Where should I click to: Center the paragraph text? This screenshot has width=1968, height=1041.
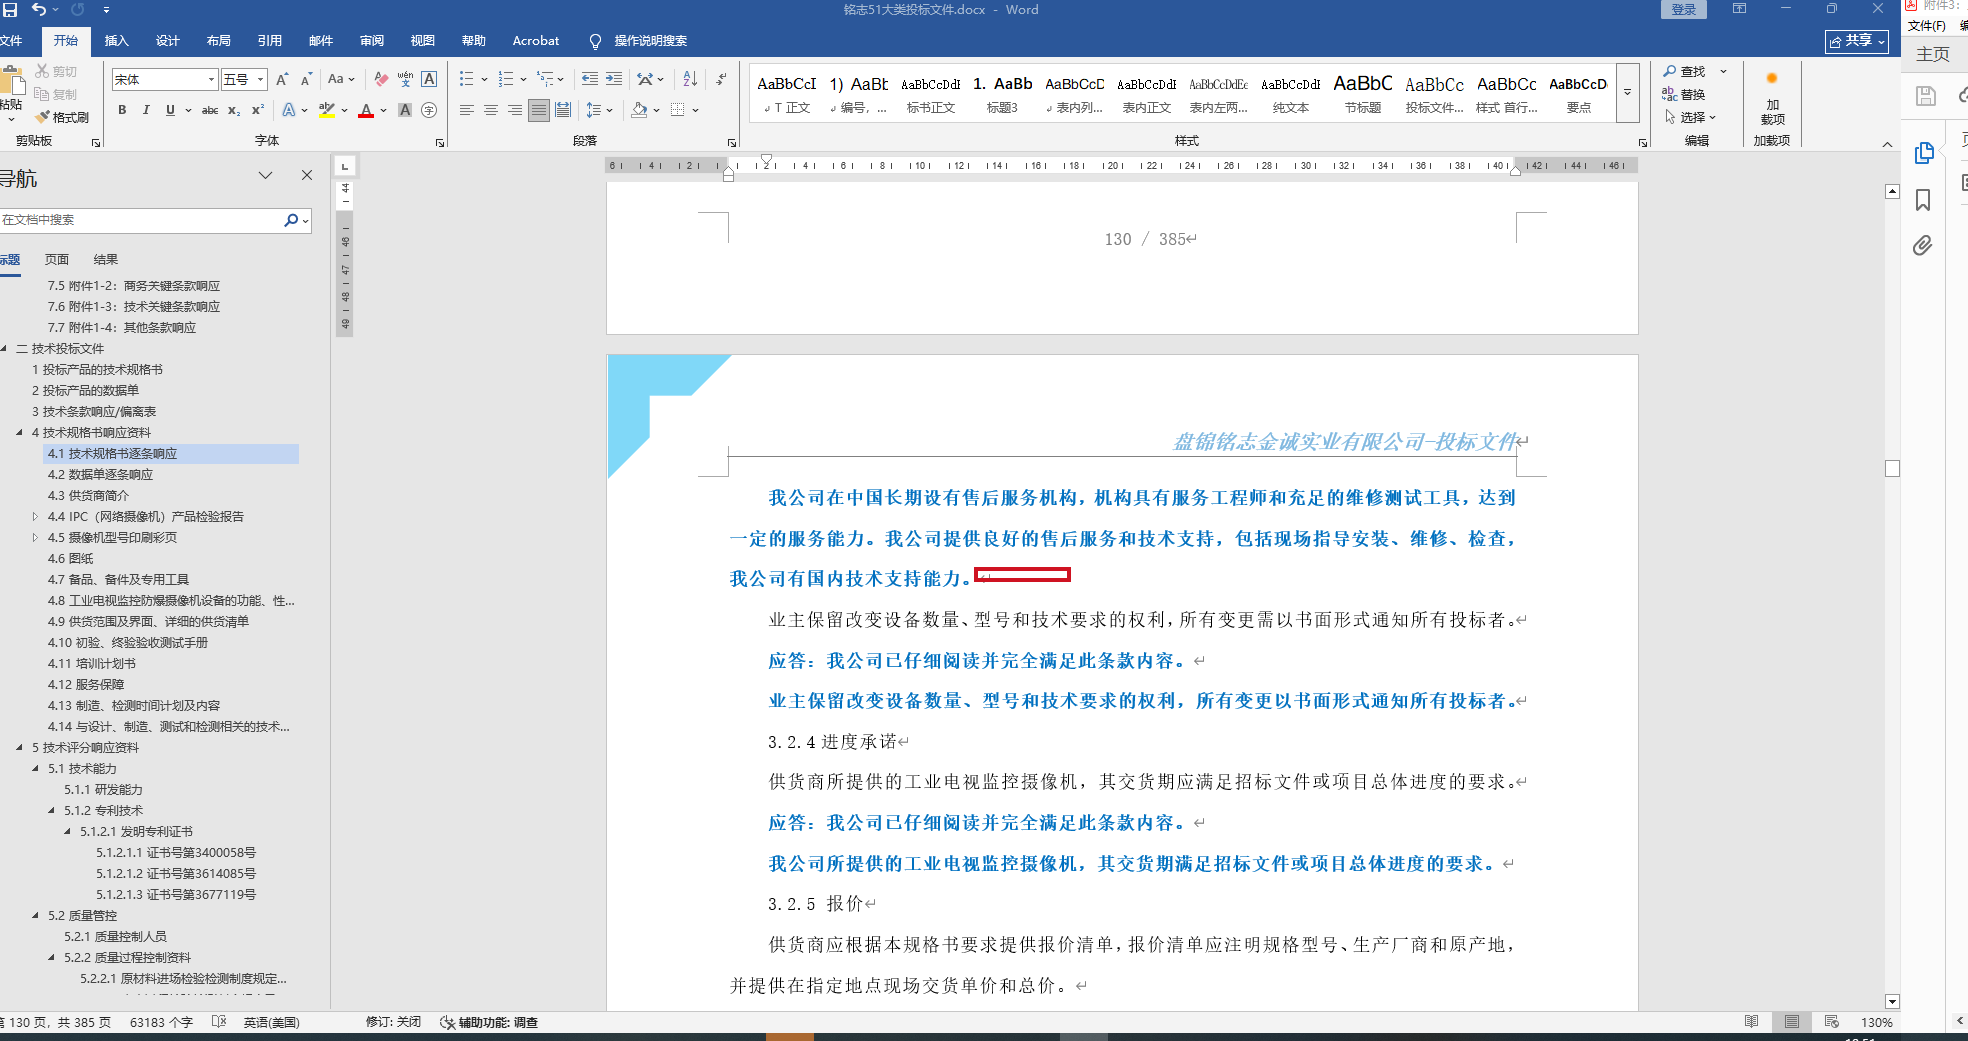click(x=491, y=110)
